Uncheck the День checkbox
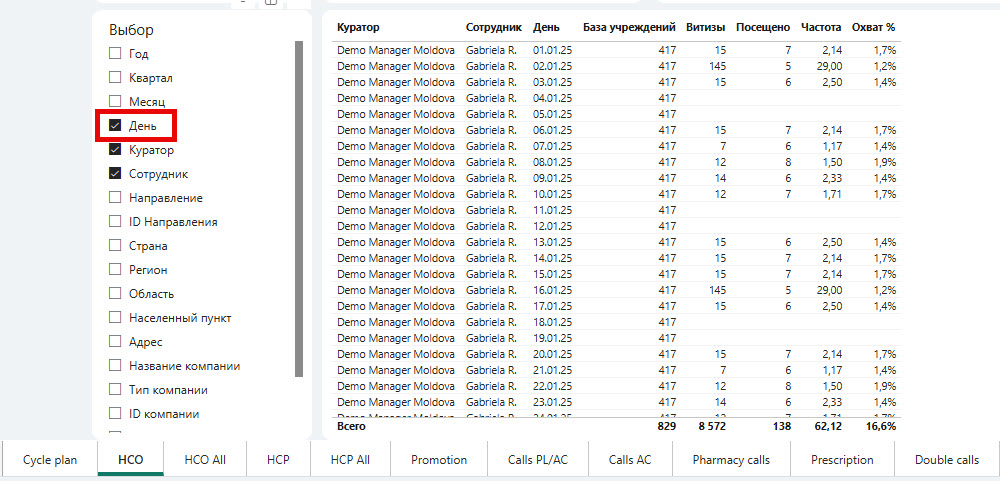Viewport: 1000px width, 481px height. 115,126
